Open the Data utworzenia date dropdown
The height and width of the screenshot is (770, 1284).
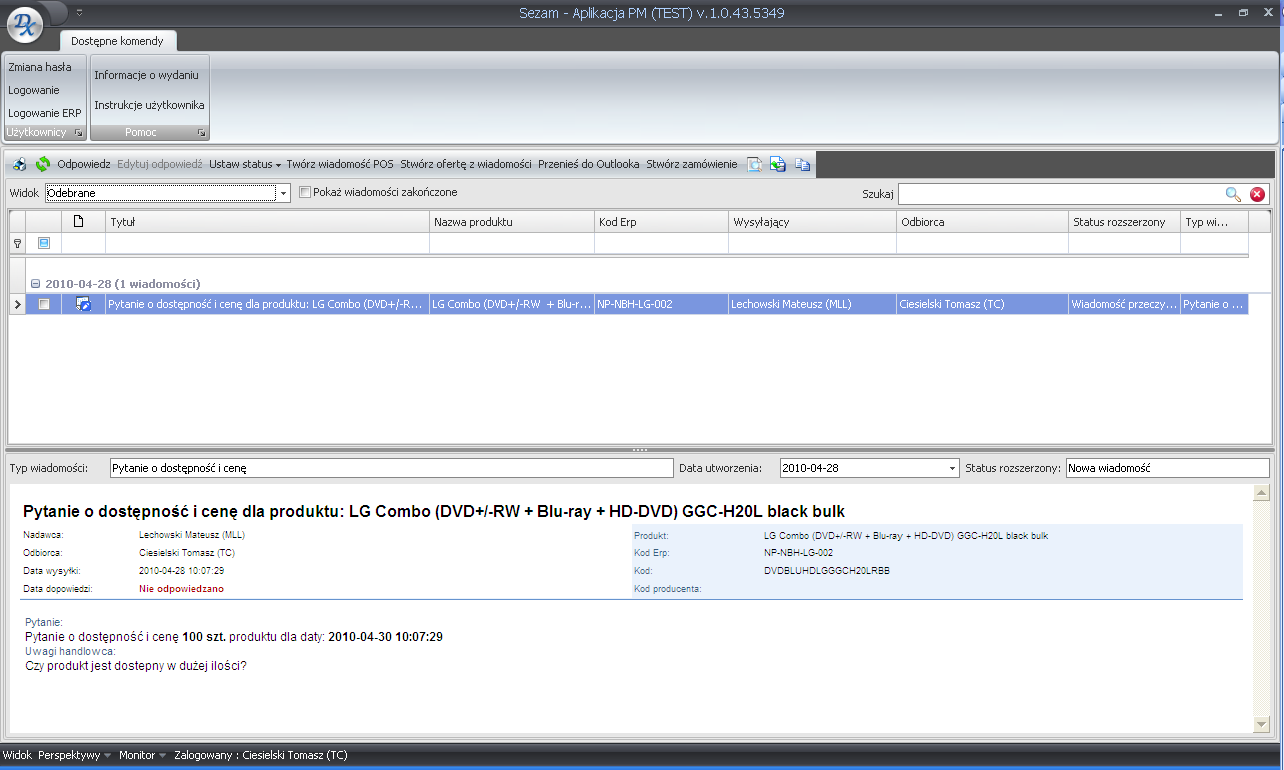pos(952,468)
